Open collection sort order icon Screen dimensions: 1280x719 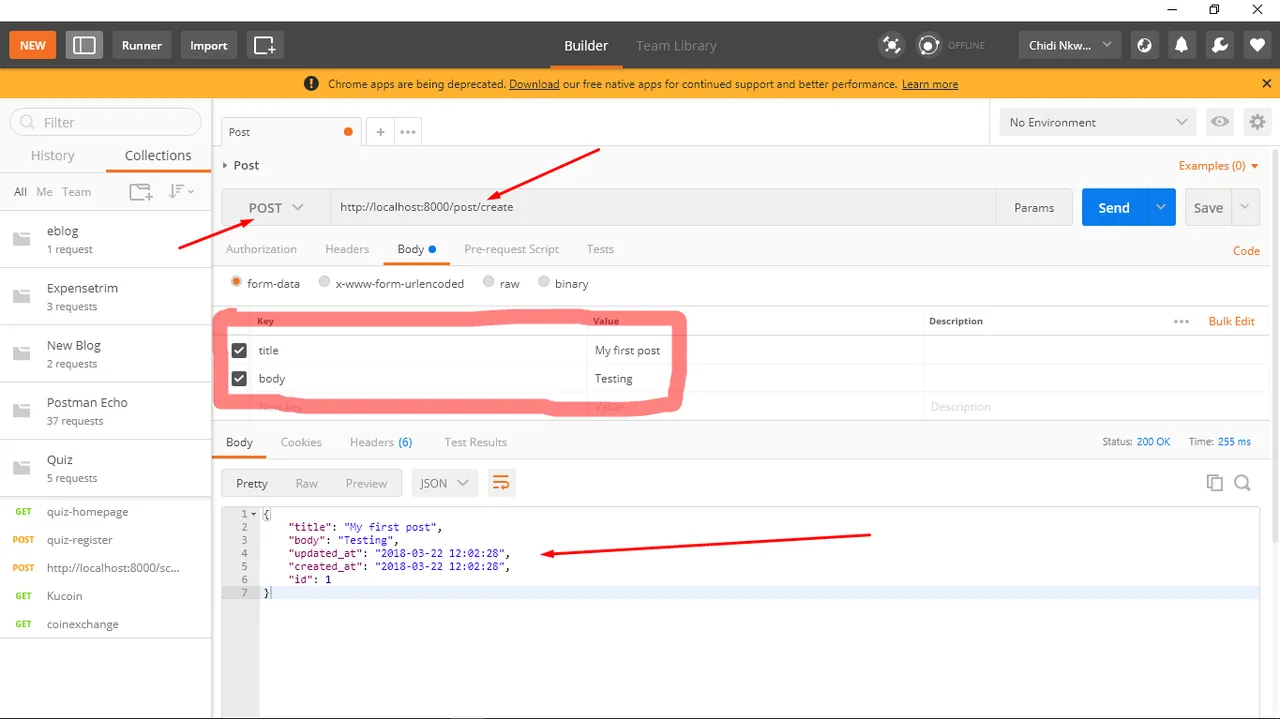pyautogui.click(x=180, y=191)
